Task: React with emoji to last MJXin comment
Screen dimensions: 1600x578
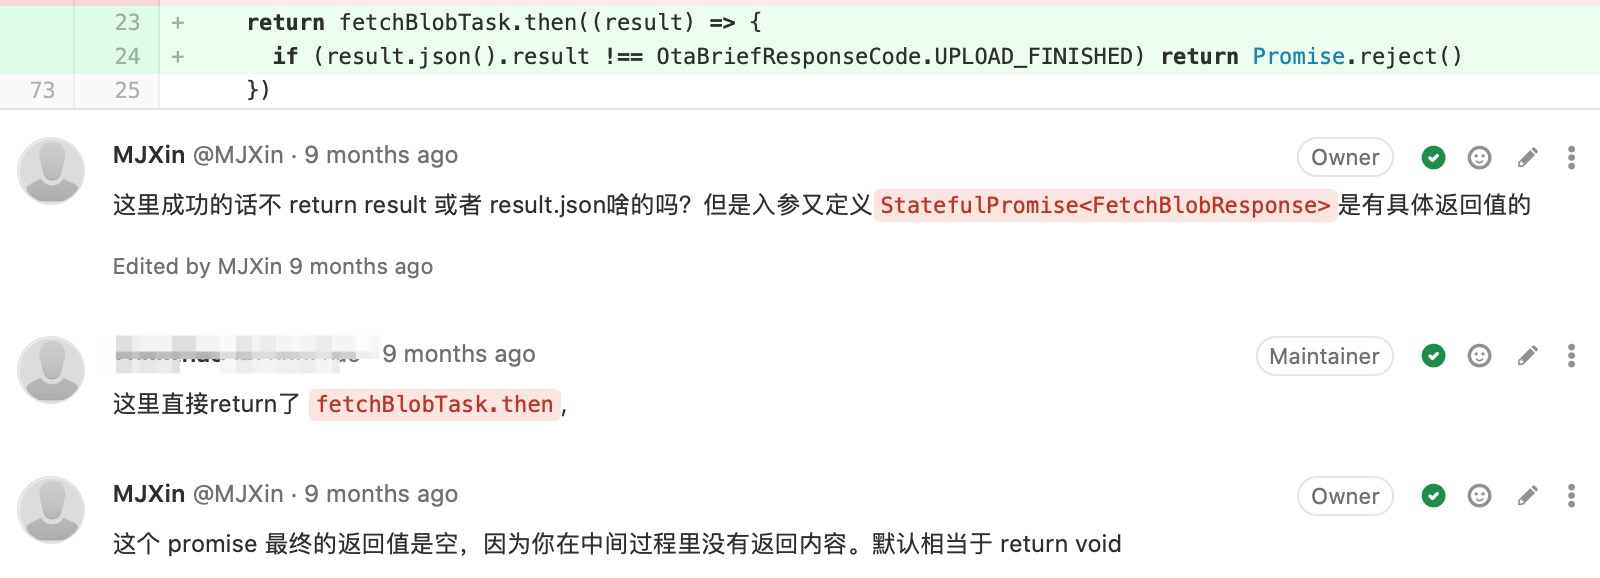Action: [1479, 496]
